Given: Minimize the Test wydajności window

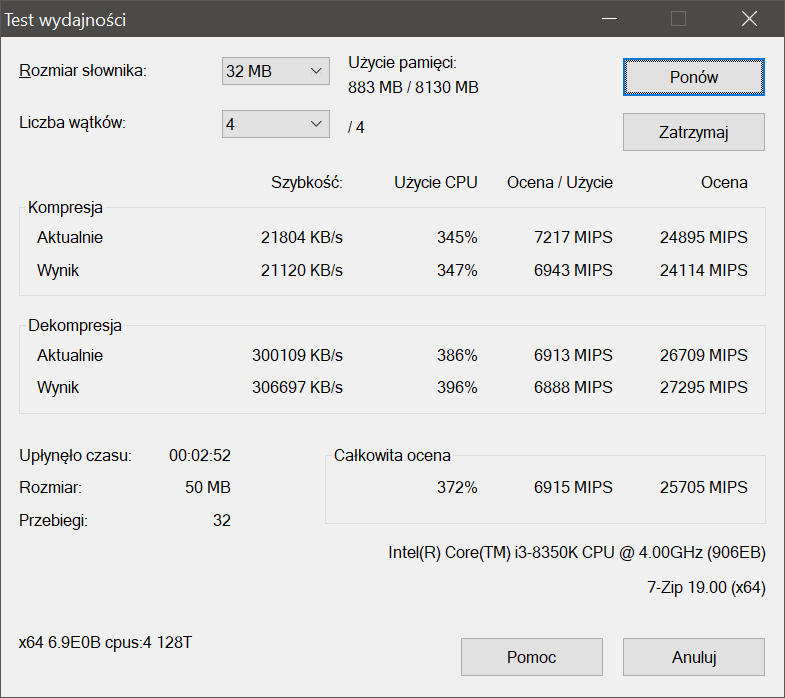Looking at the screenshot, I should click(x=609, y=19).
